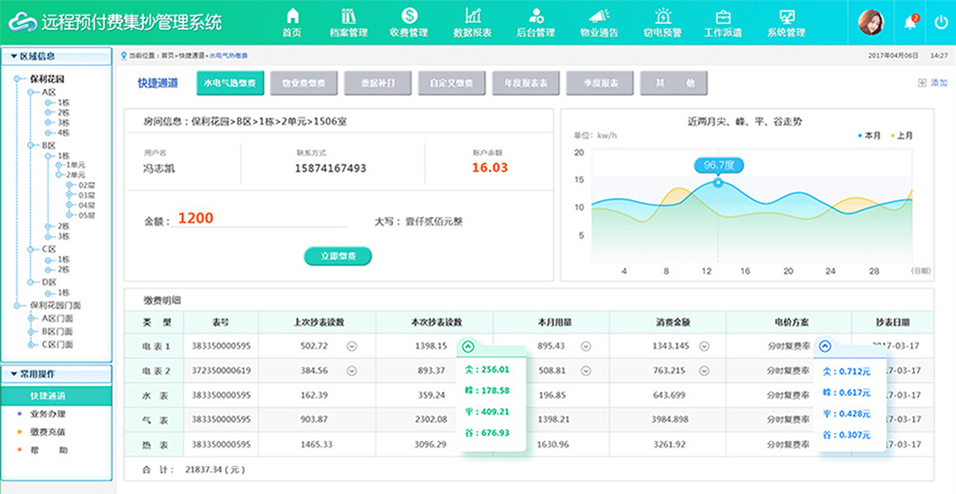Screen dimensions: 956x494
Task: Open the 首页 home icon
Action: (x=292, y=17)
